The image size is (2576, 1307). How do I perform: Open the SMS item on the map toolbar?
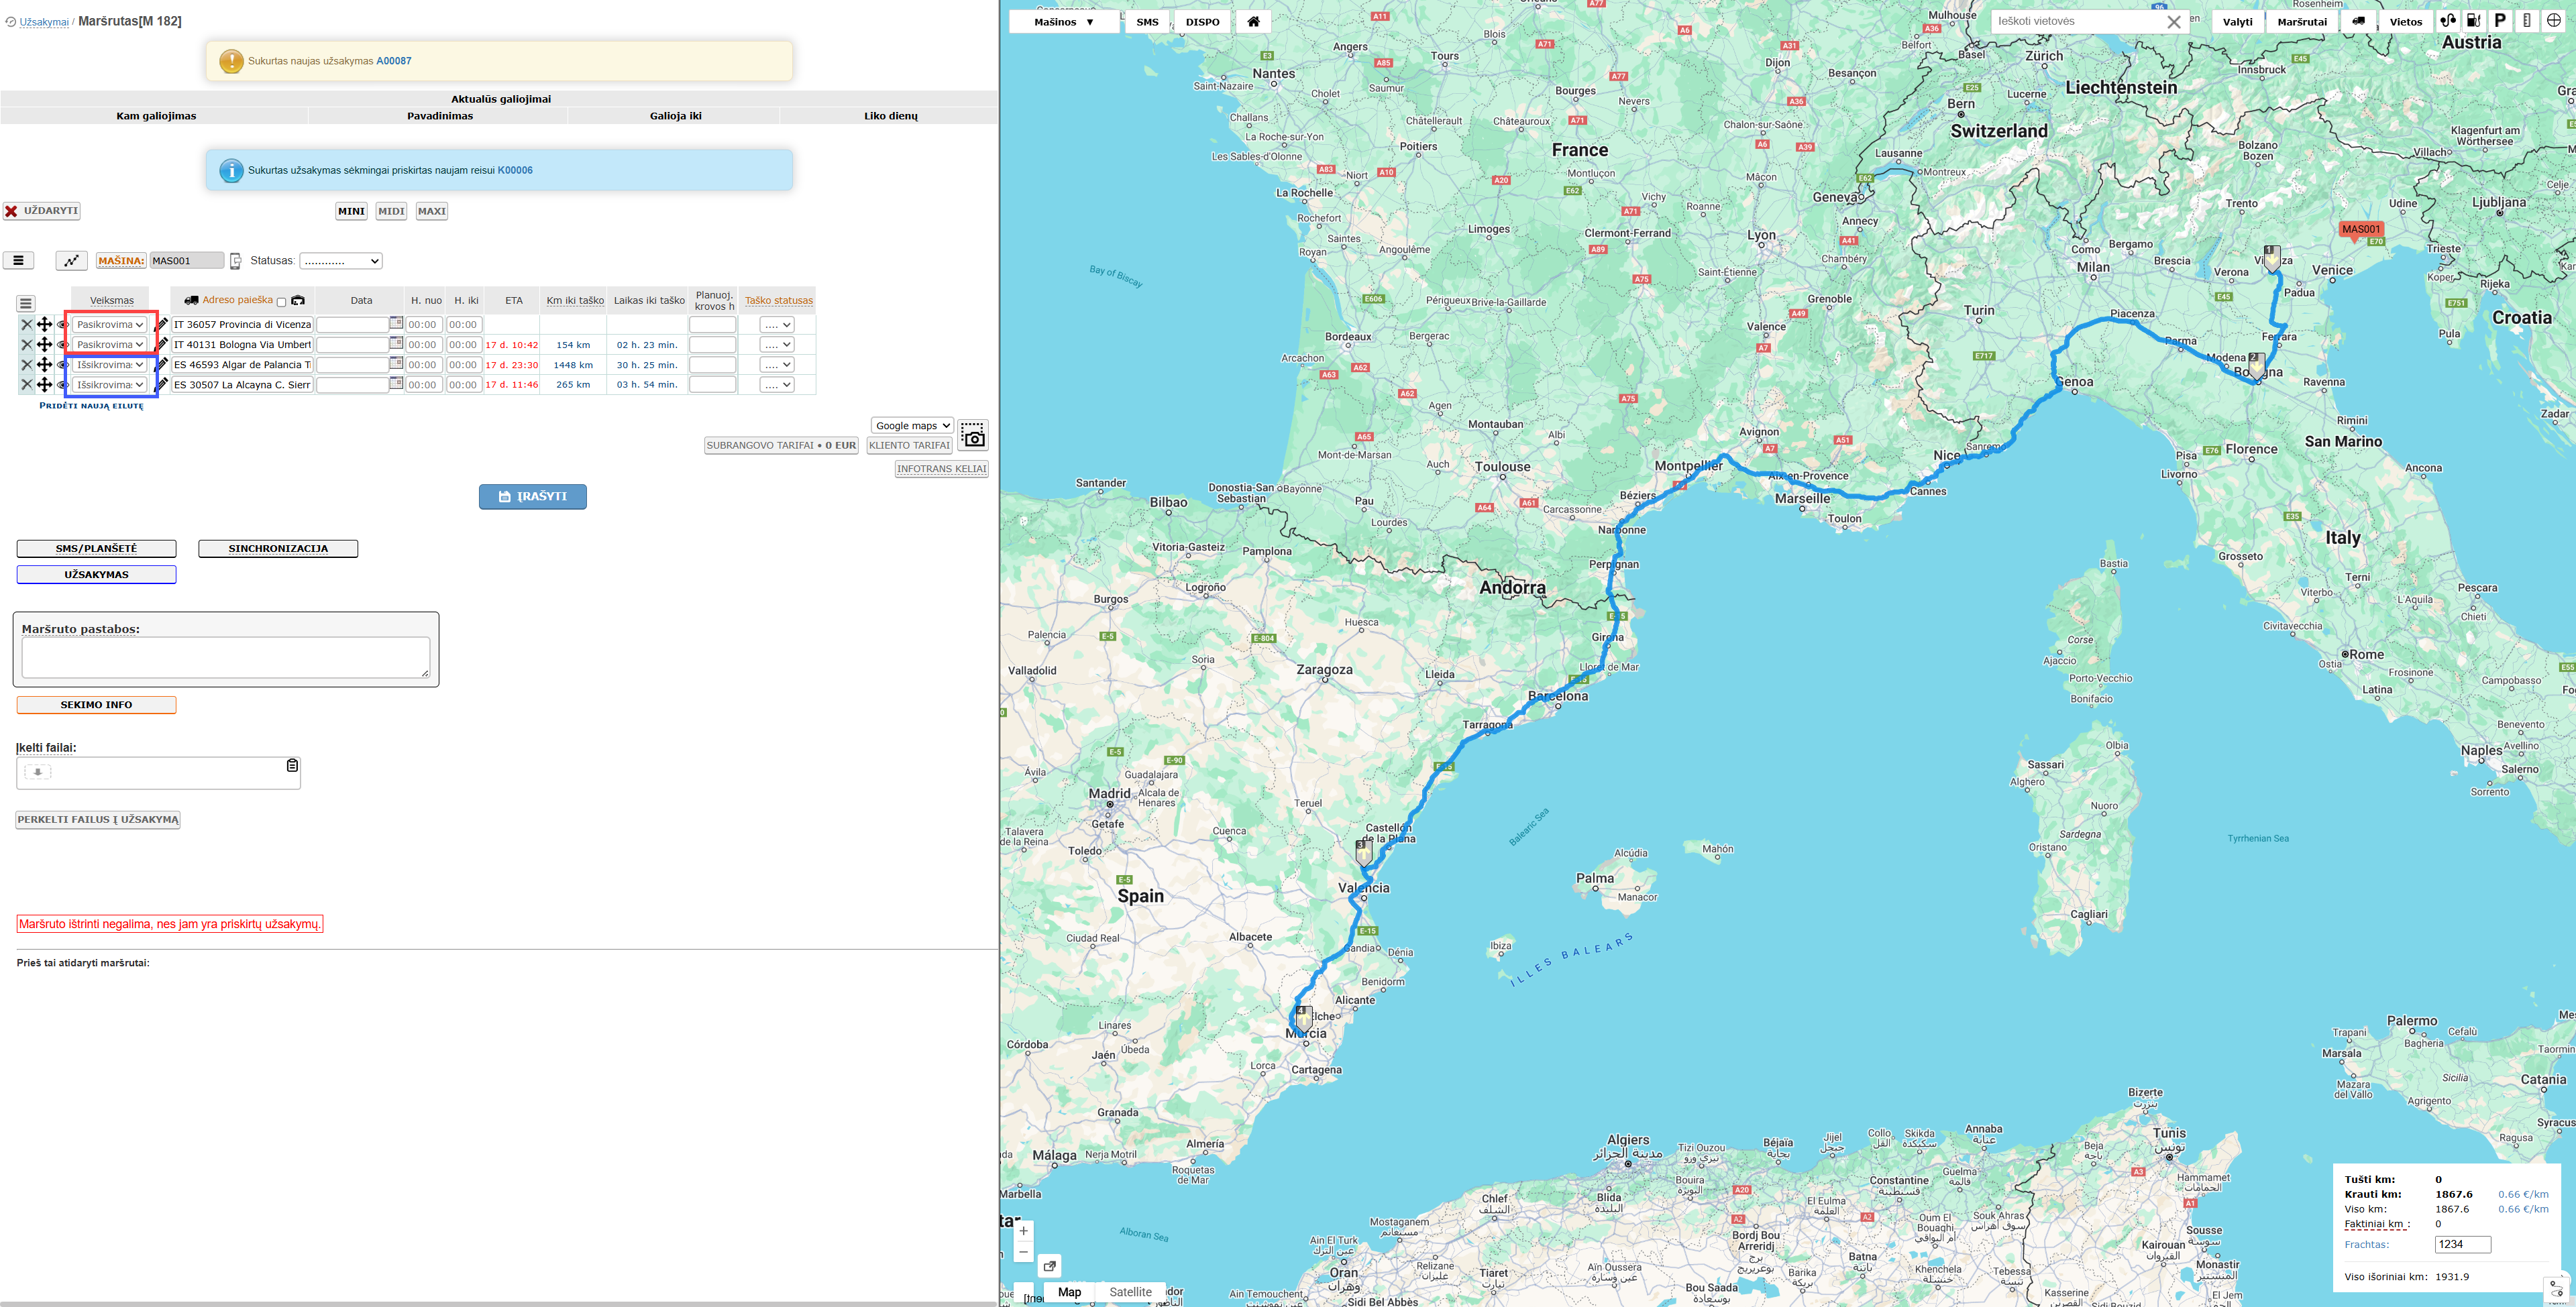coord(1147,22)
